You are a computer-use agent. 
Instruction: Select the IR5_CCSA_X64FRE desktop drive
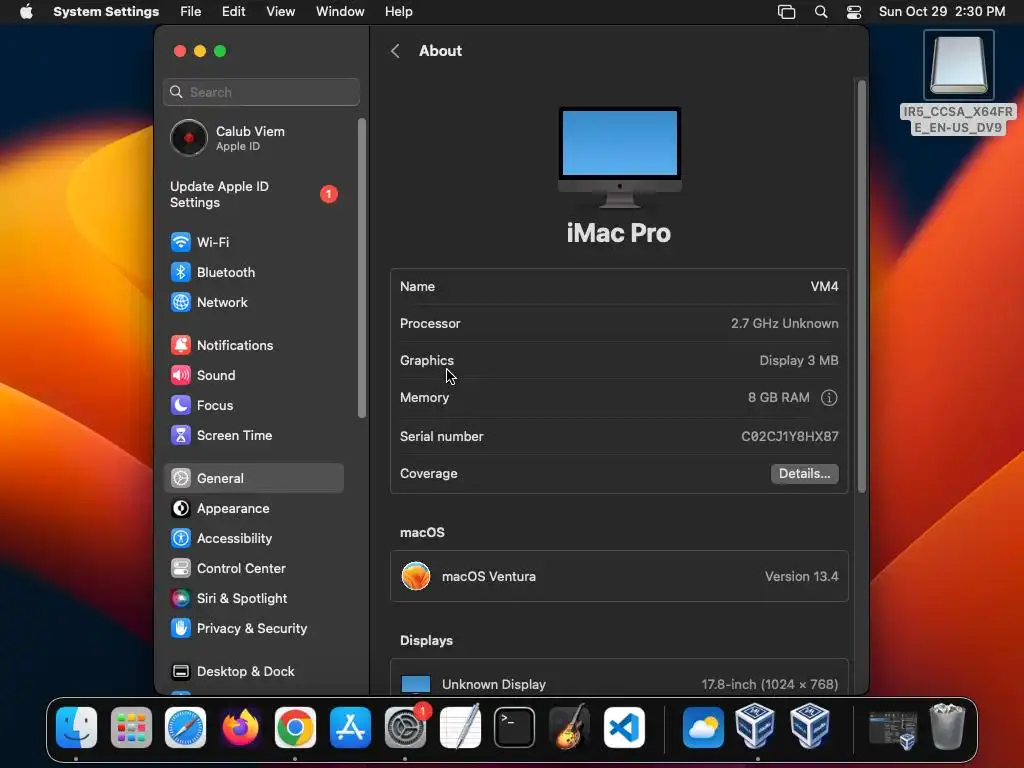tap(958, 83)
